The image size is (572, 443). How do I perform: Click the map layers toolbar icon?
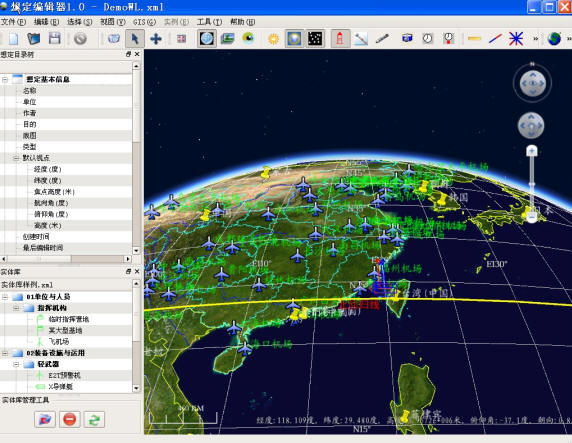click(227, 38)
